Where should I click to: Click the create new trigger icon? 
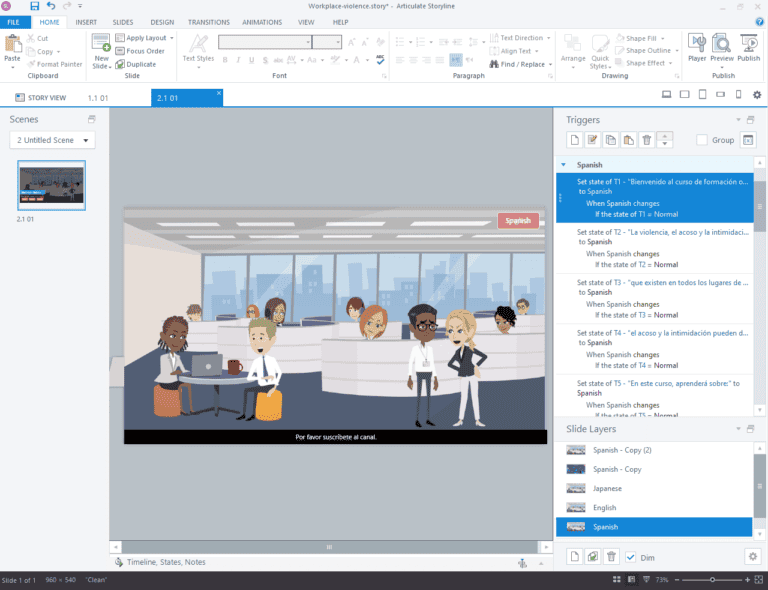tap(574, 140)
